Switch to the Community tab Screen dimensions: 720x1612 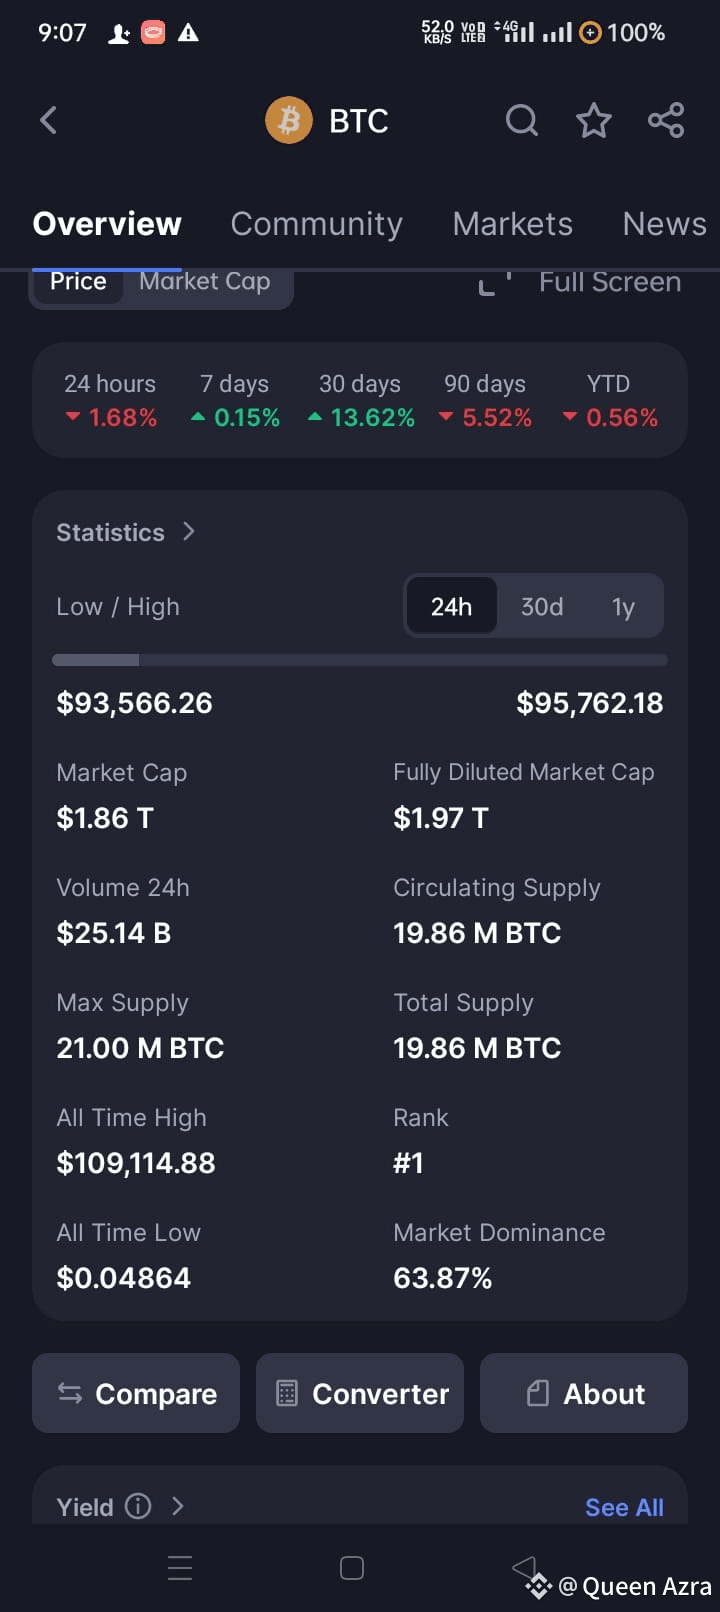316,224
